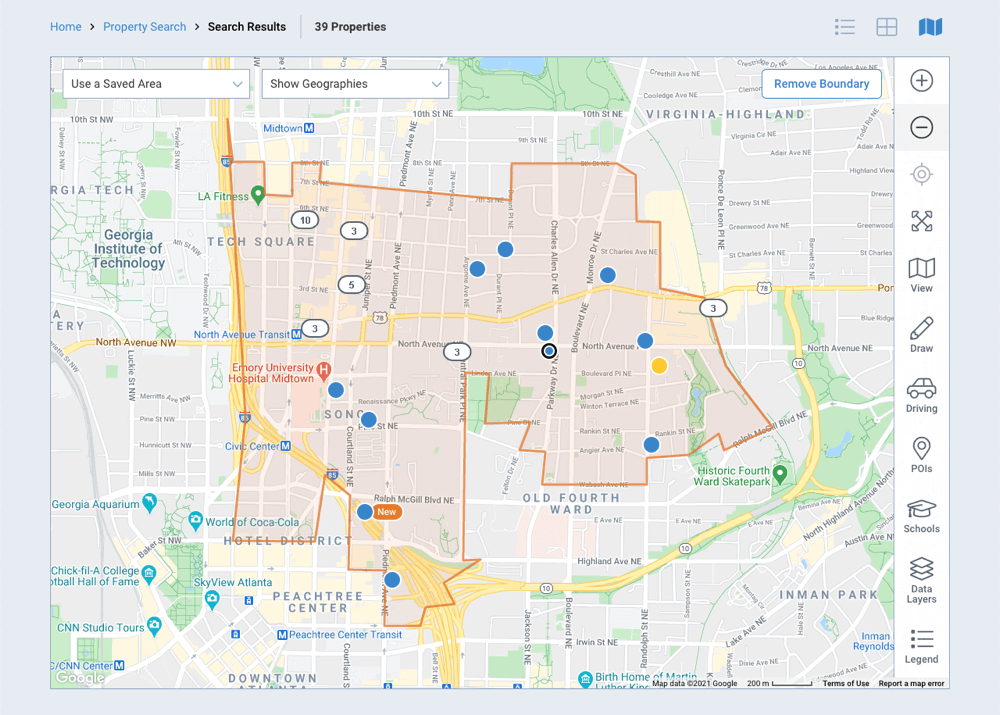
Task: Open the Data Layers panel
Action: point(921,572)
